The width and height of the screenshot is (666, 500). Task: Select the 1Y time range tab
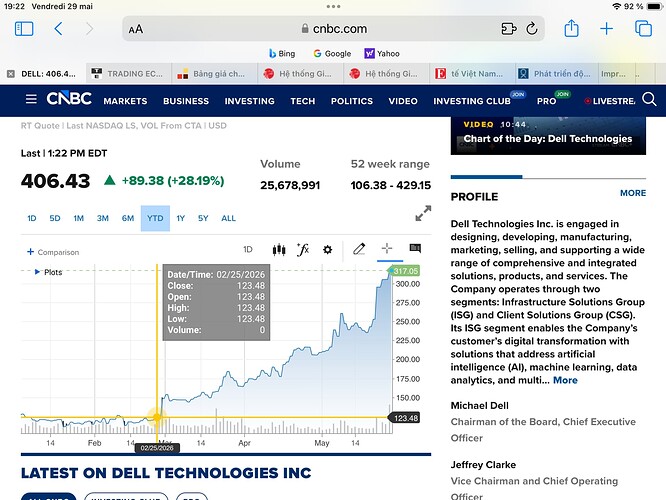pos(181,218)
